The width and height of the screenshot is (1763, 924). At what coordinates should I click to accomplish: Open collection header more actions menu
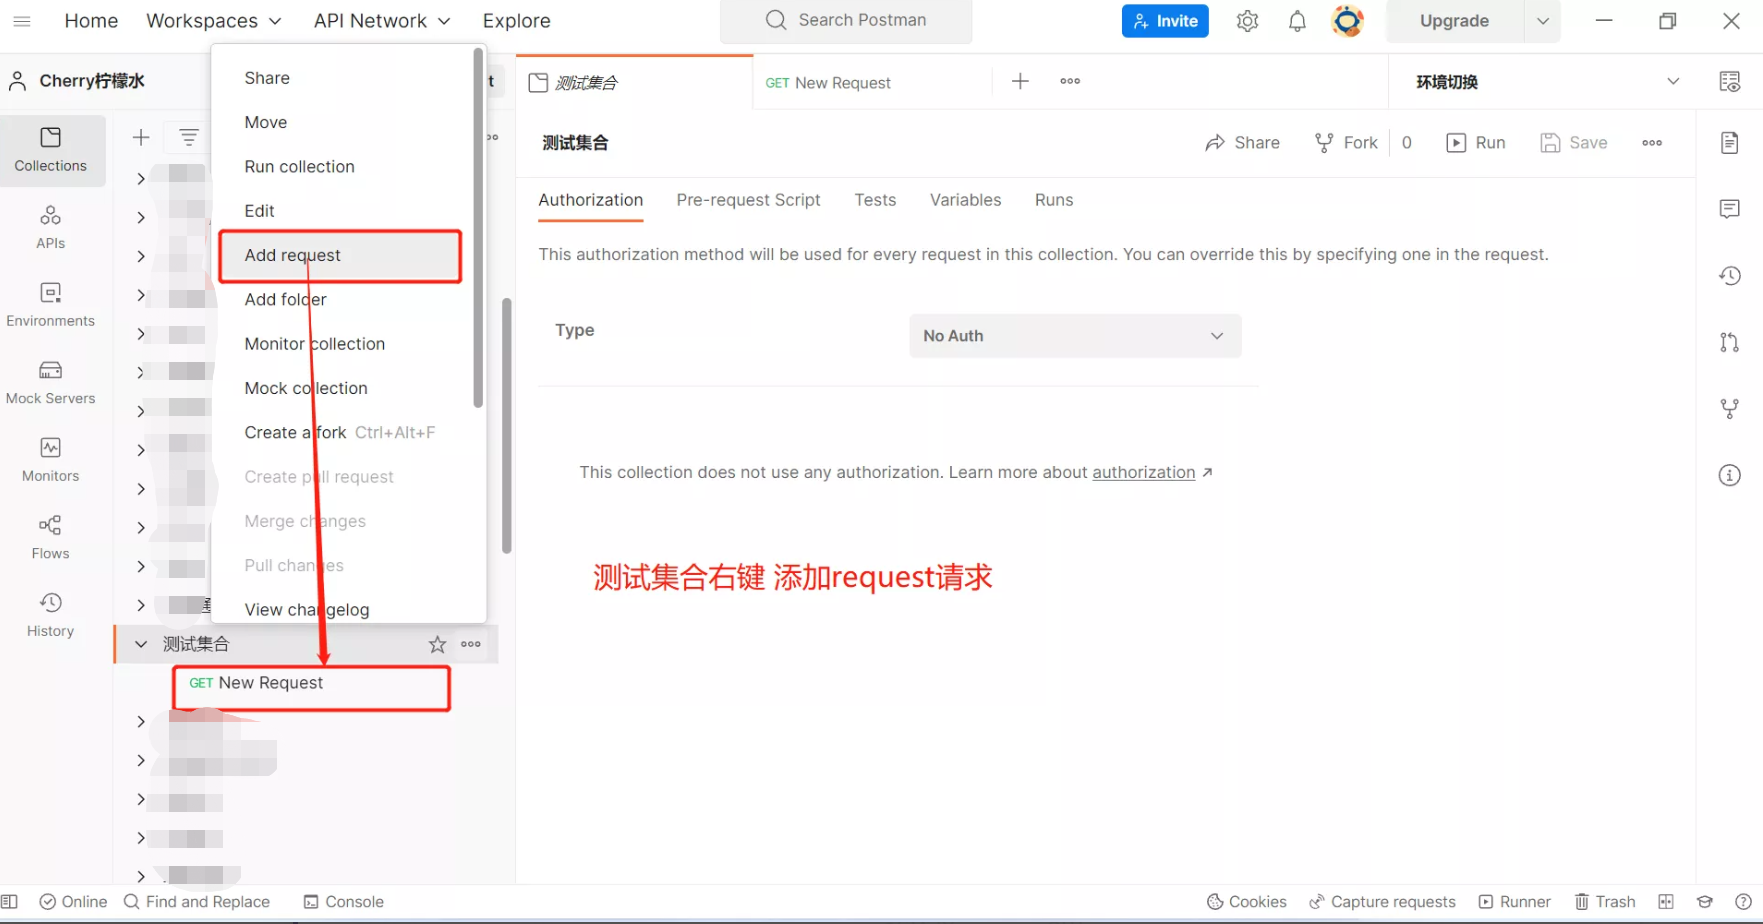click(x=1652, y=143)
